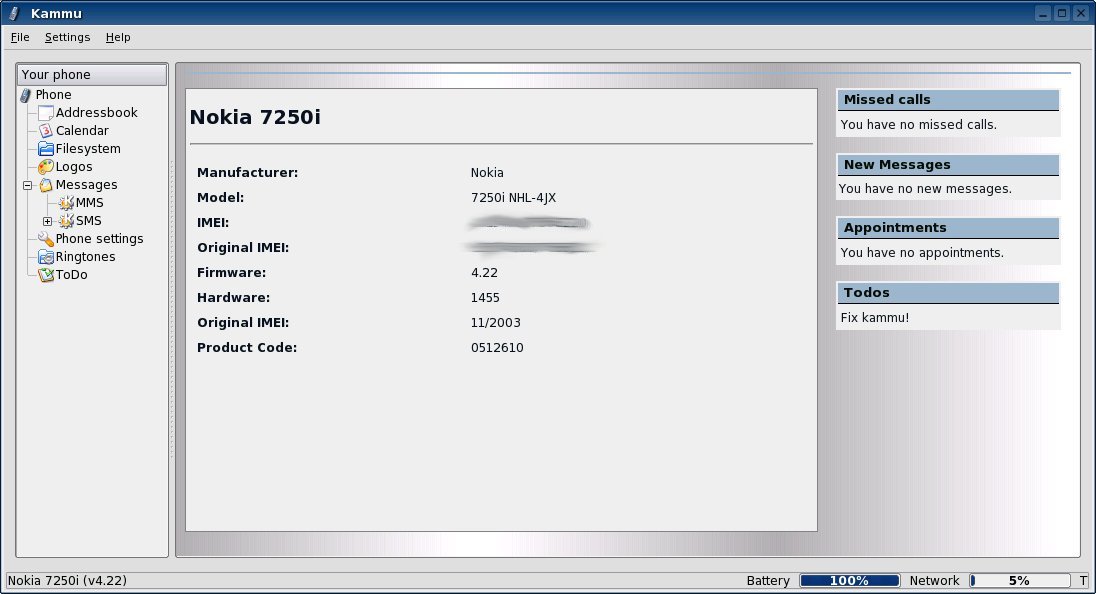Click the Logos palette icon
The image size is (1096, 594).
coord(46,167)
